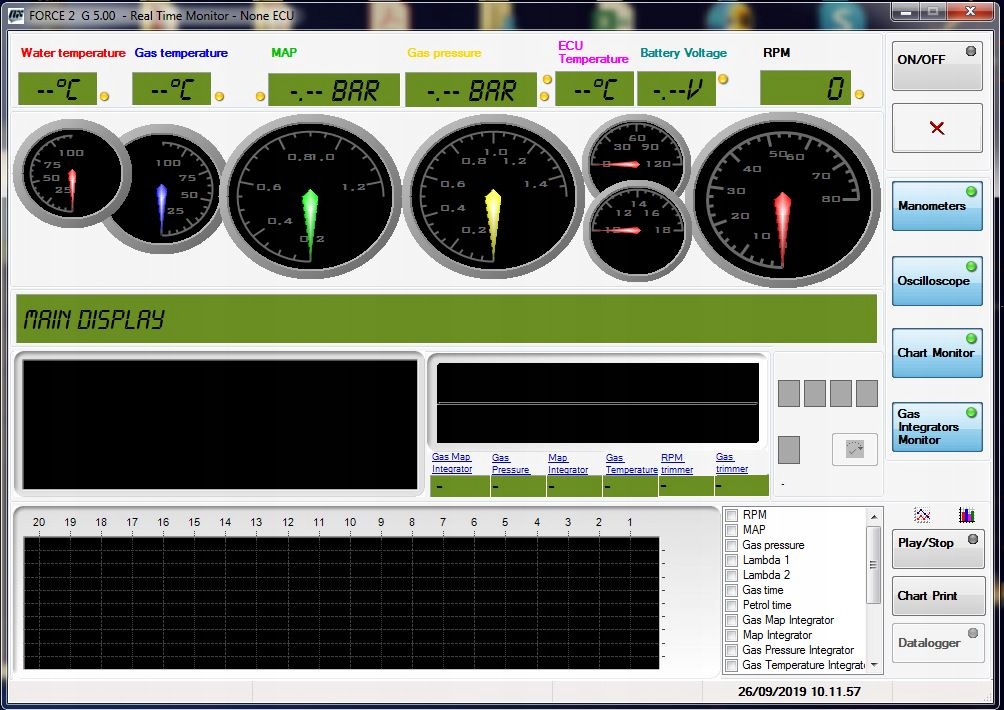Enable the RPM checkbox in chart list
The height and width of the screenshot is (710, 1004).
click(732, 515)
